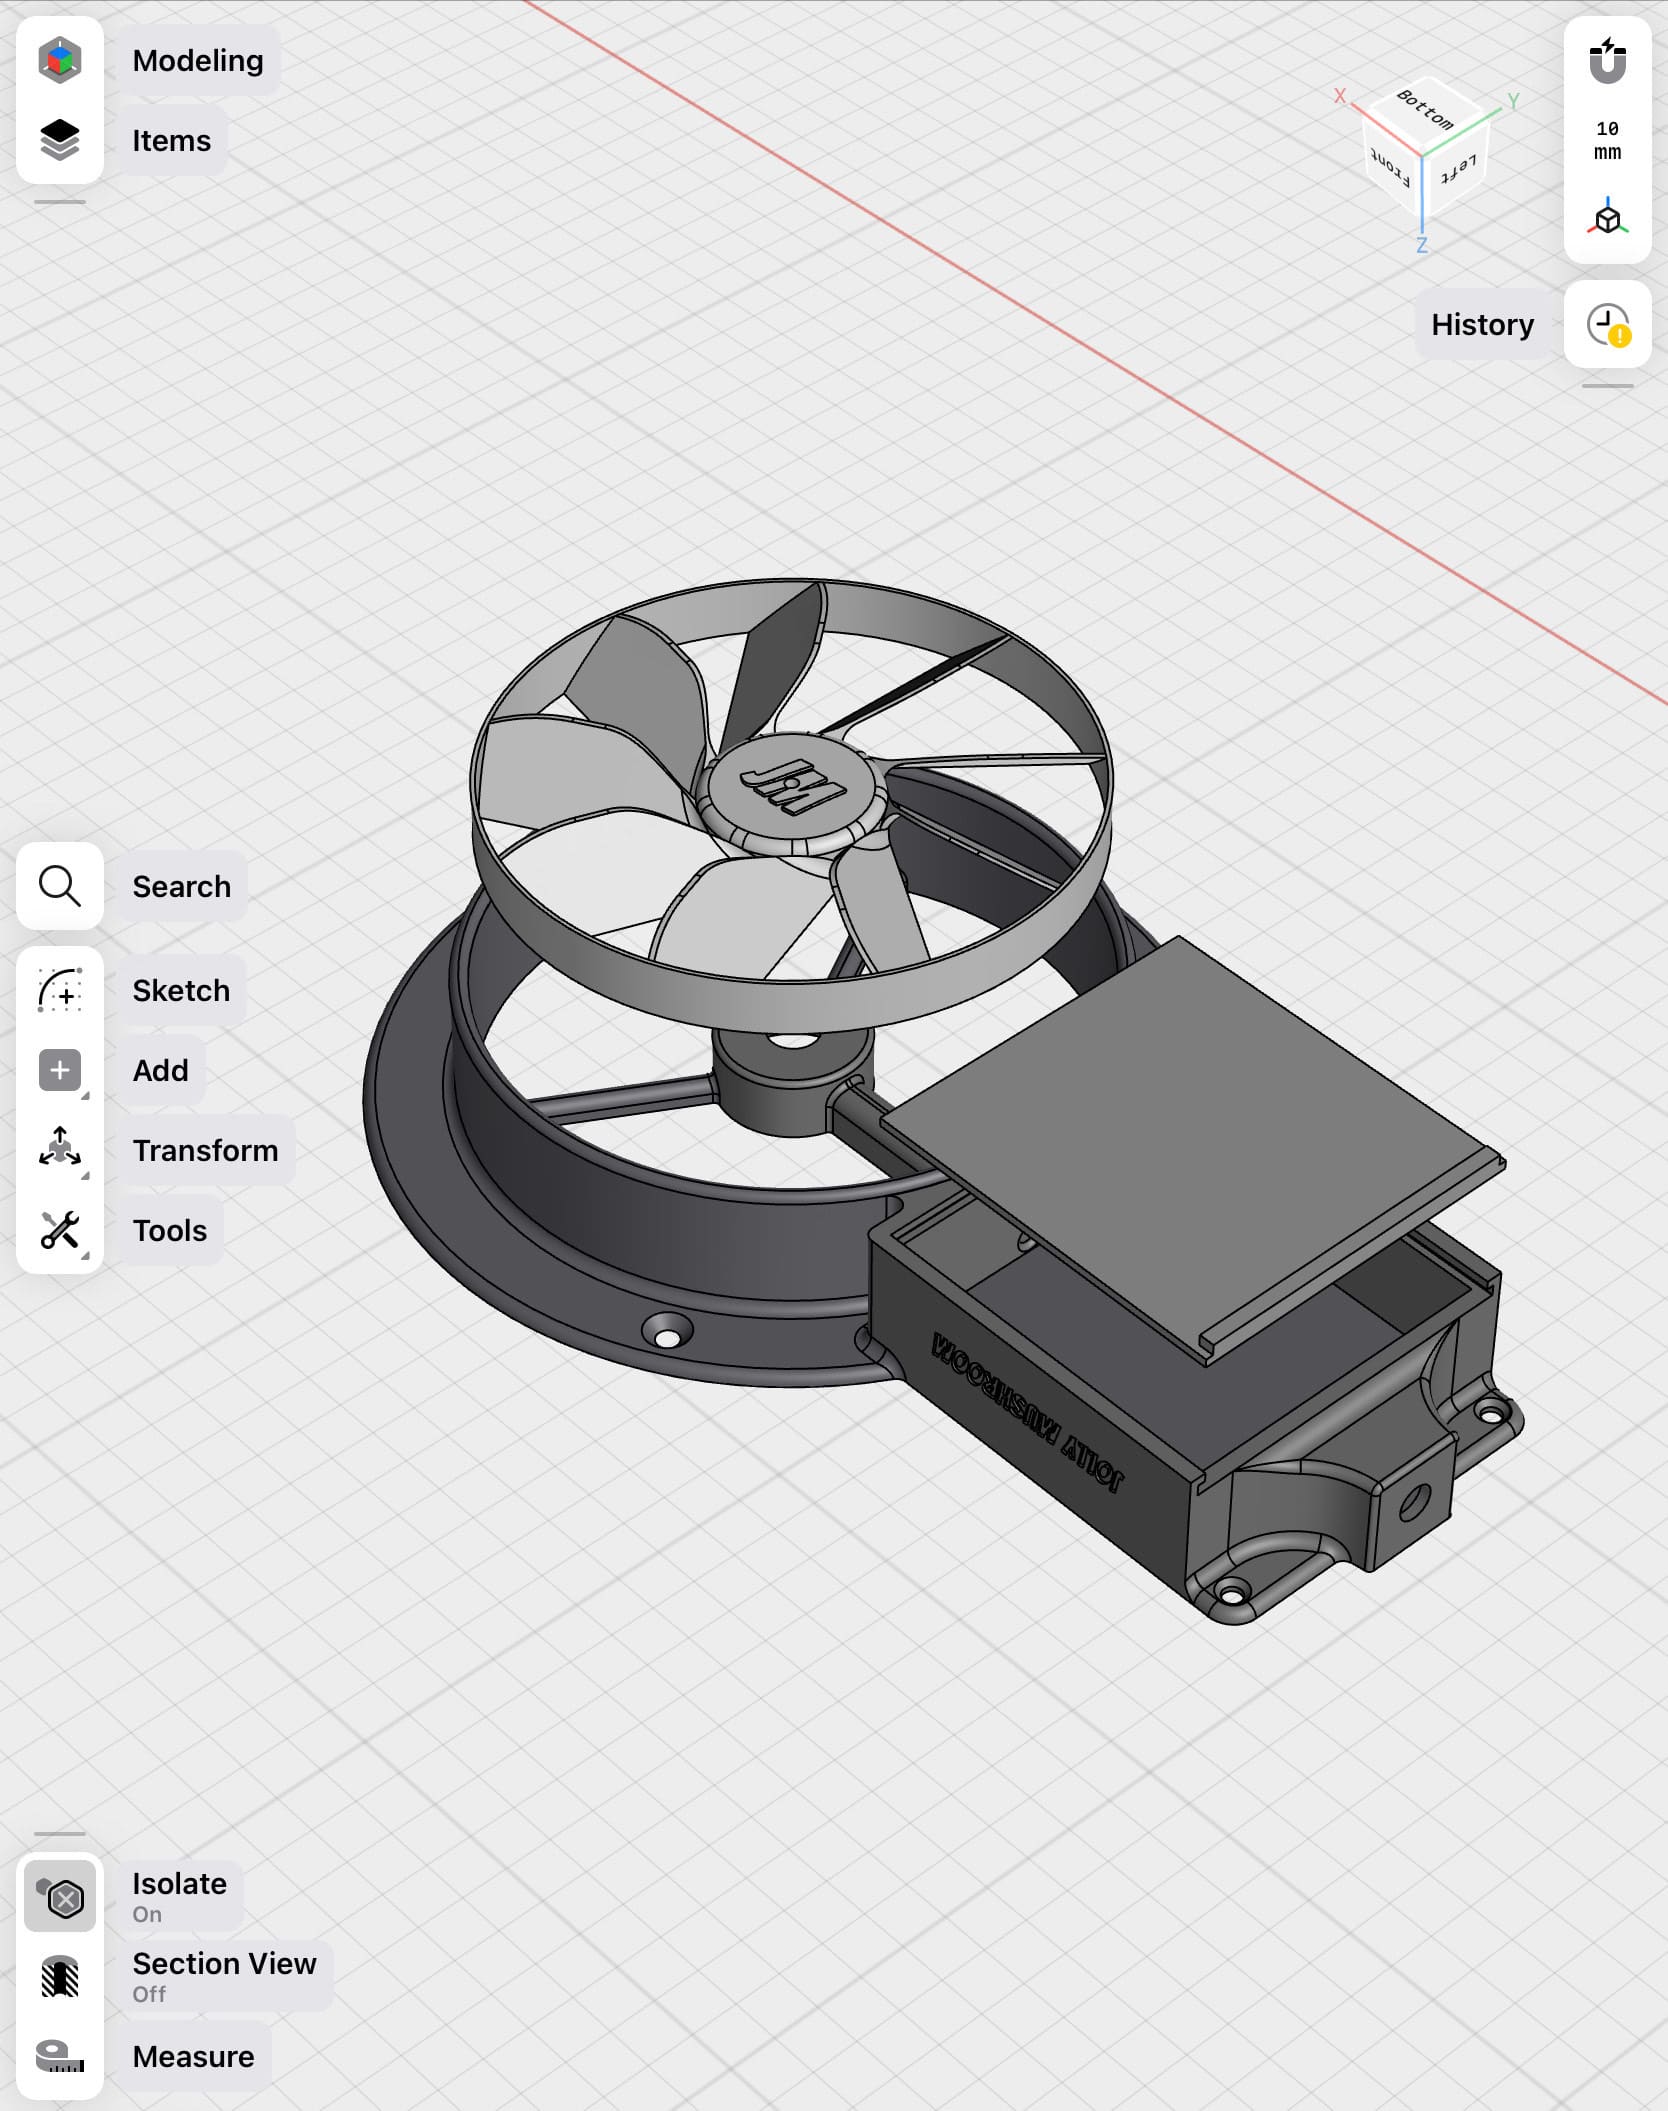The image size is (1668, 2111).
Task: Click the Search label
Action: click(182, 886)
